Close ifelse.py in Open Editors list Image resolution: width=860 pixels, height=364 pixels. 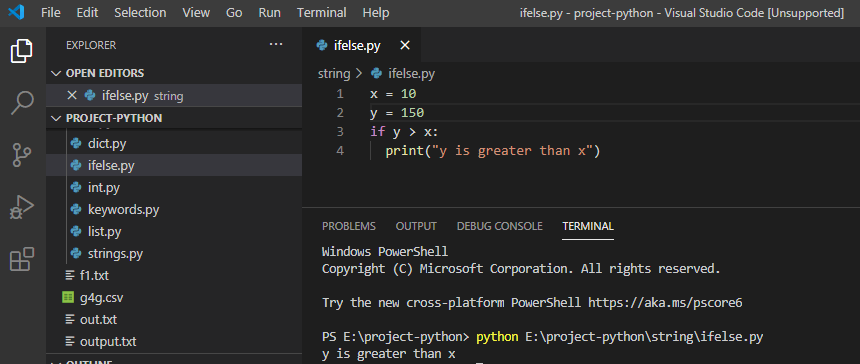pos(72,95)
